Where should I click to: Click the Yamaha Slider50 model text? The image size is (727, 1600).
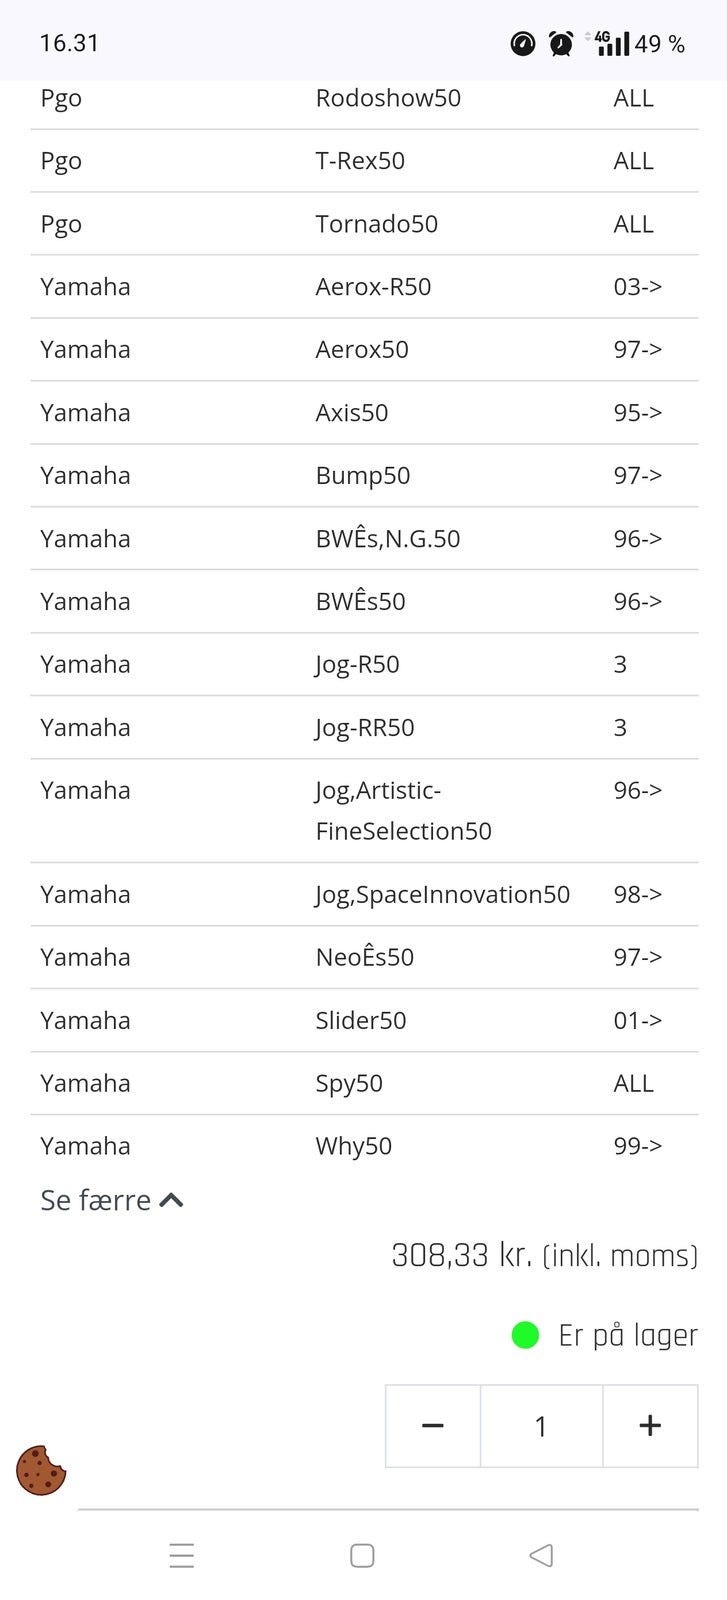[361, 1020]
